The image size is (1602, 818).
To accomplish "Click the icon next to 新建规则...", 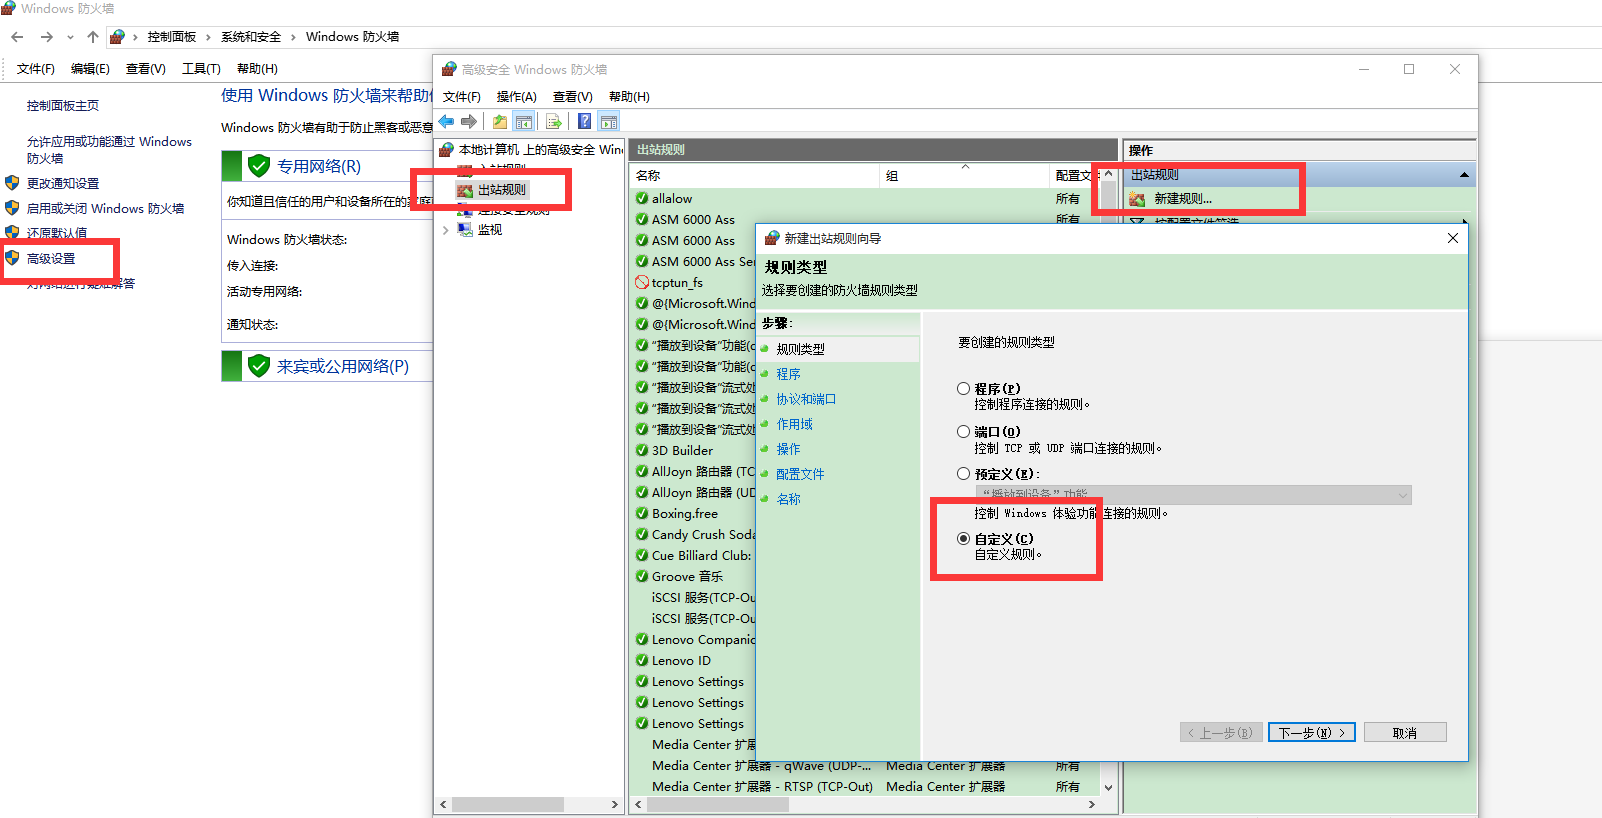I will click(x=1137, y=199).
